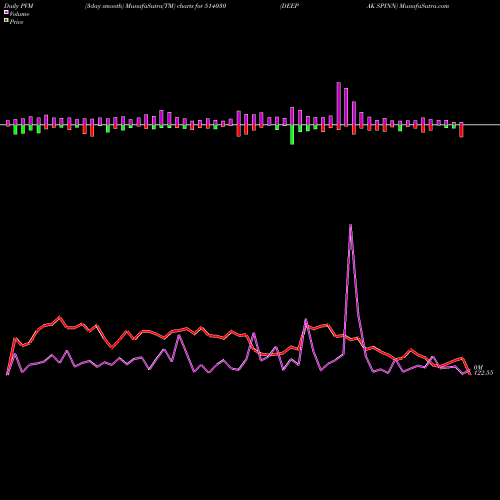The width and height of the screenshot is (500, 500).
Task: Click the peak of the purple volume line spike
Action: tap(350, 225)
